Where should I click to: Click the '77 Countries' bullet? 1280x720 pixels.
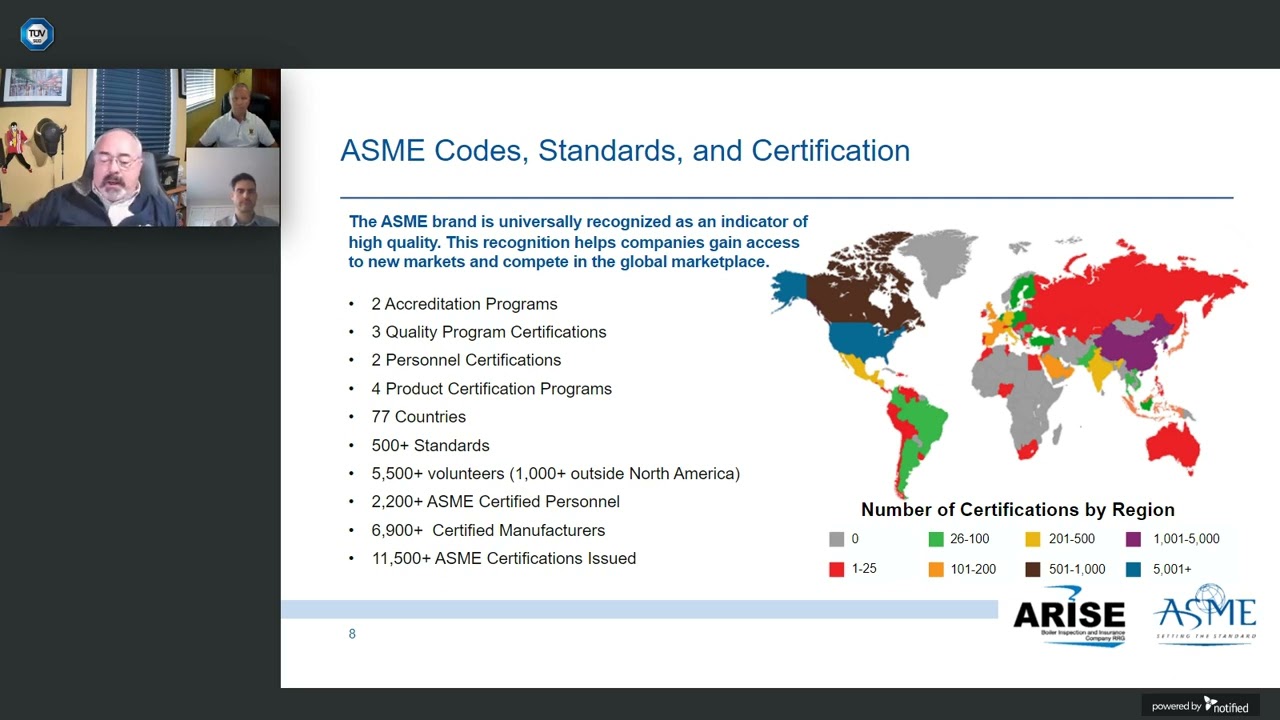(418, 417)
